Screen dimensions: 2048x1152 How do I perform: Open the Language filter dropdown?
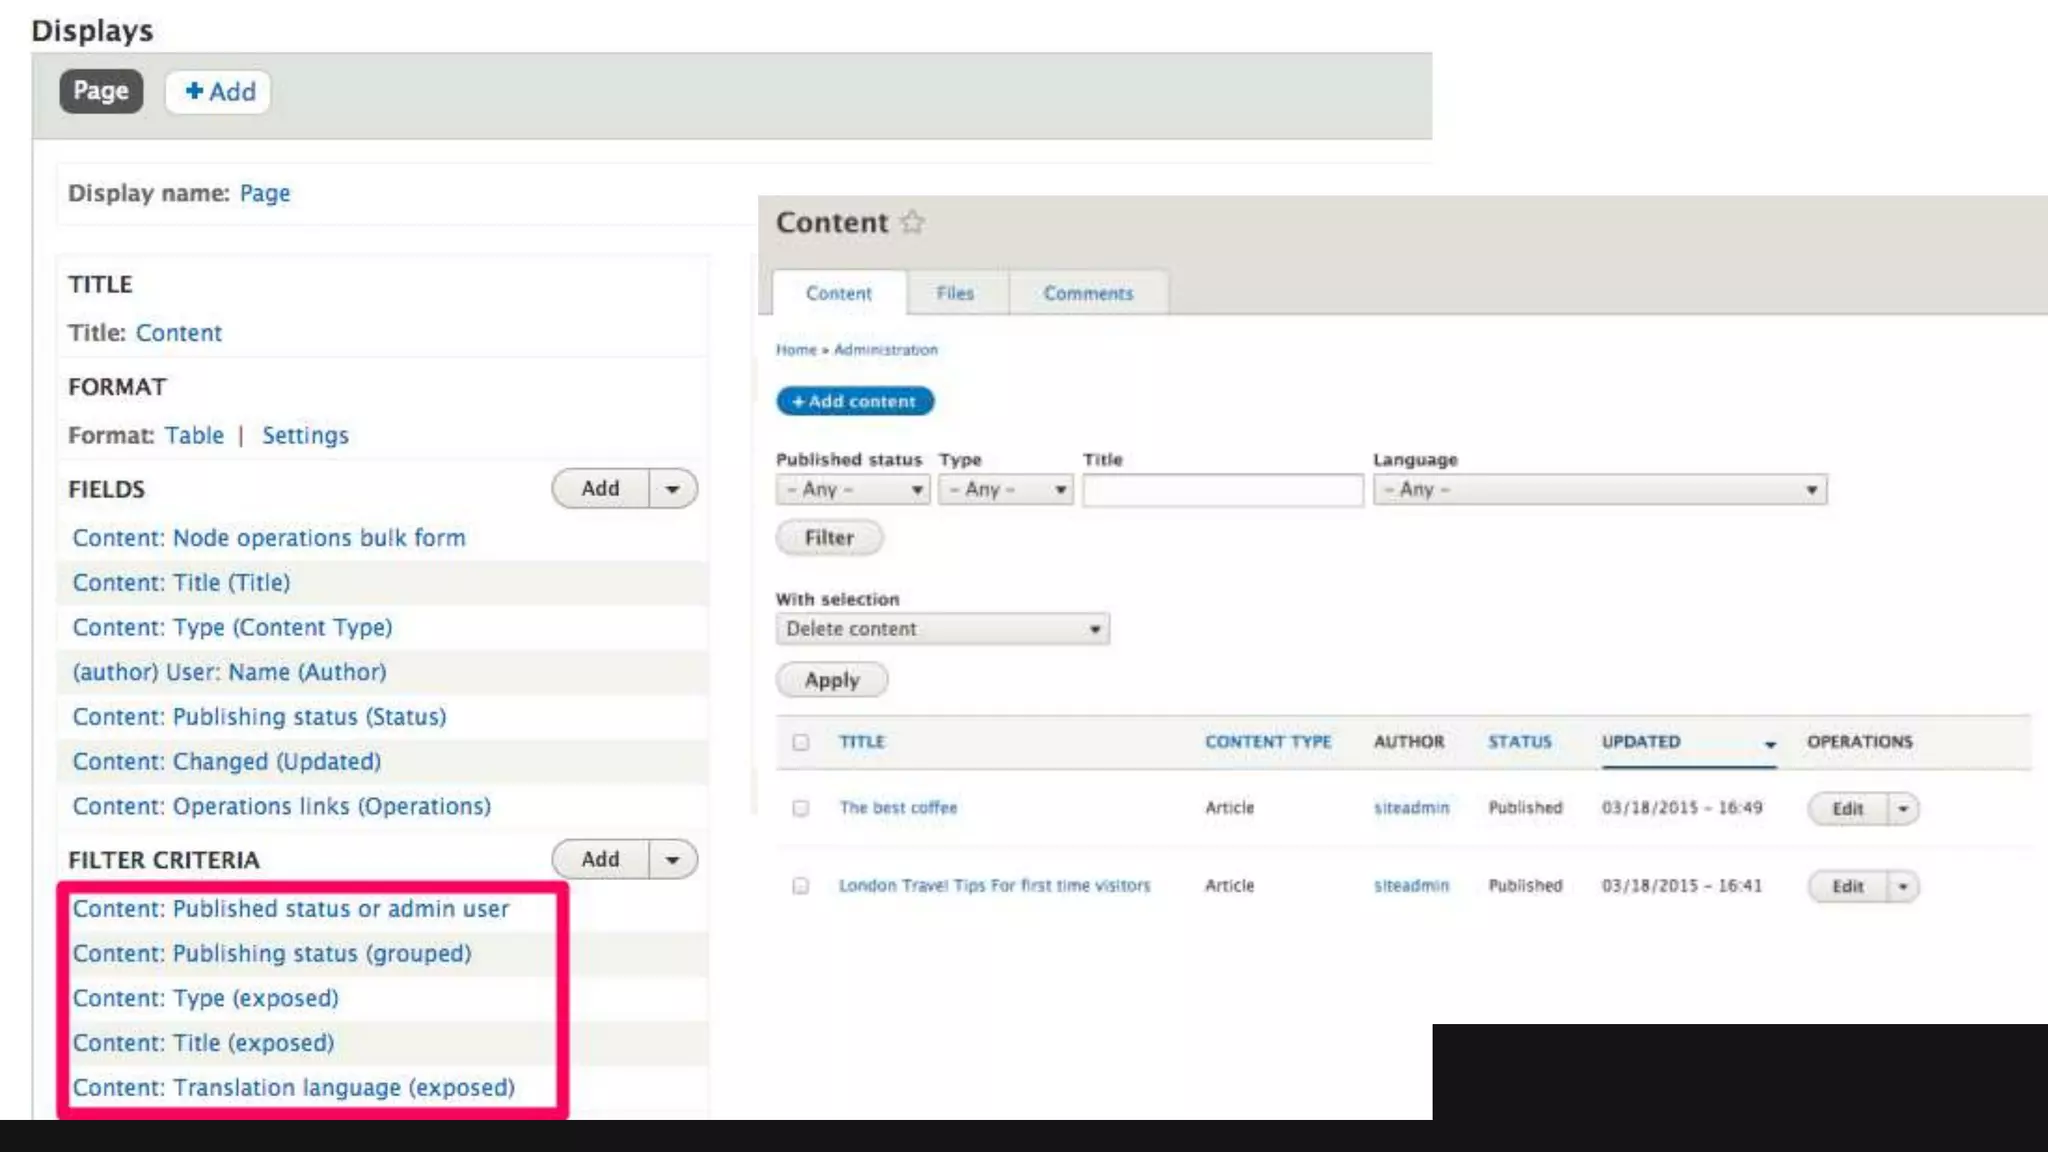(1599, 490)
